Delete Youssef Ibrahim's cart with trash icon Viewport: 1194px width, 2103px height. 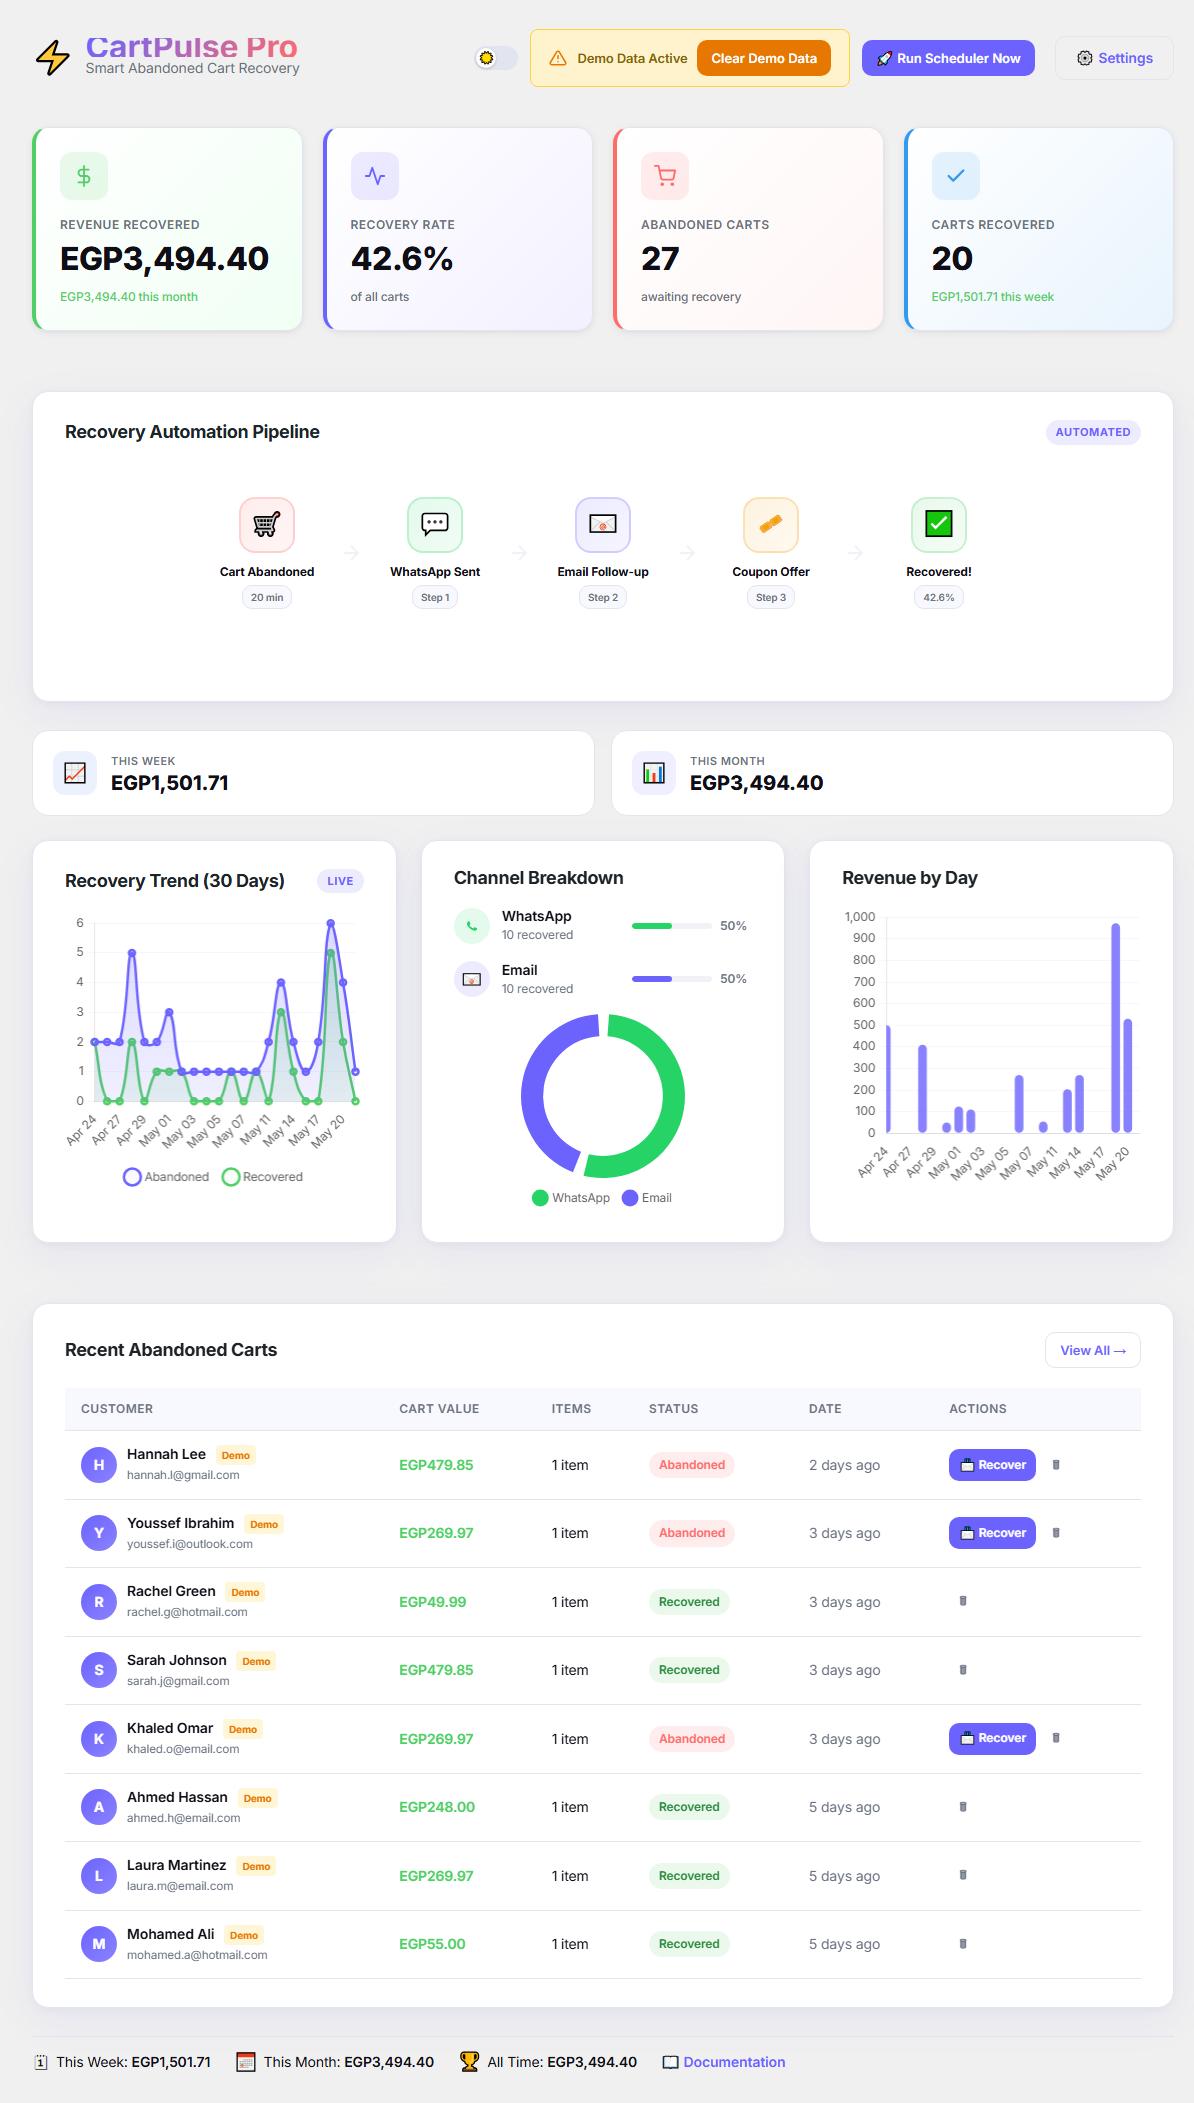[x=1056, y=1533]
